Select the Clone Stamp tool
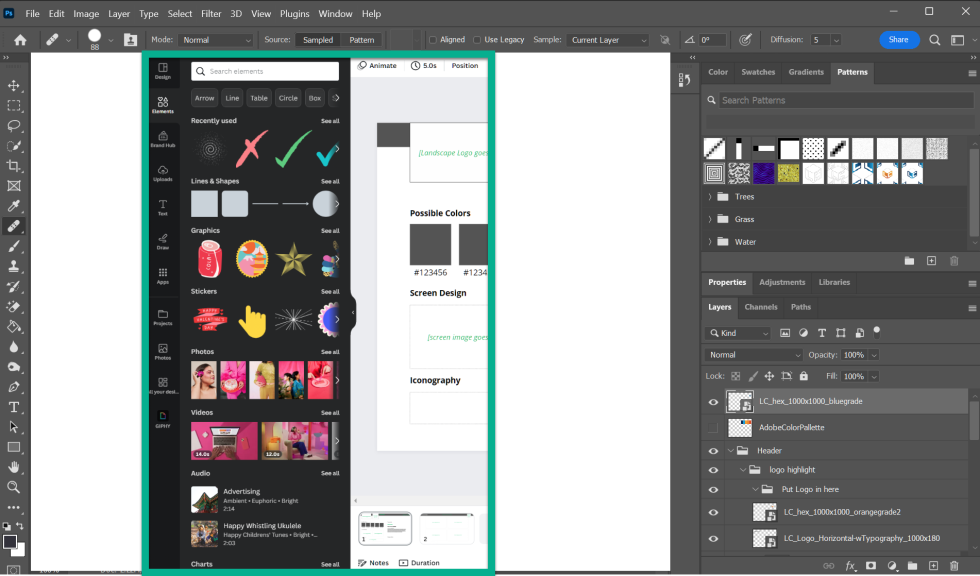This screenshot has height=576, width=980. coord(14,266)
